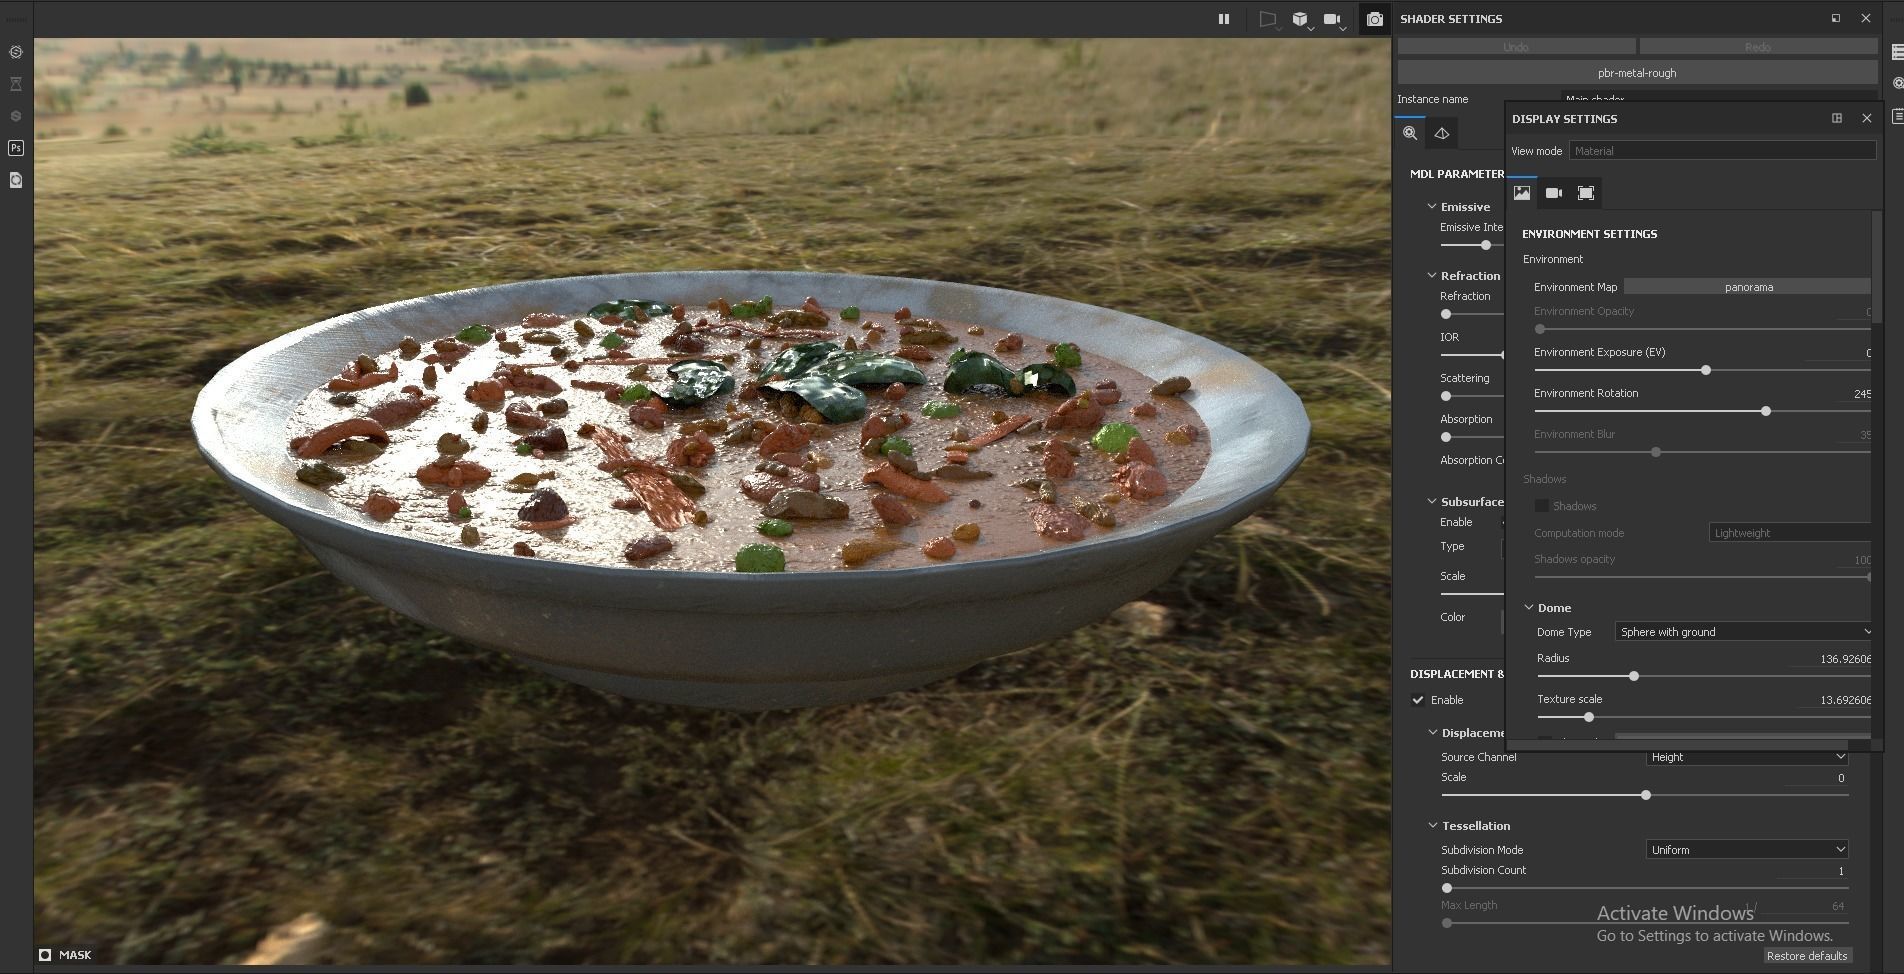The height and width of the screenshot is (974, 1904).
Task: Click the Redo button
Action: pos(1758,47)
